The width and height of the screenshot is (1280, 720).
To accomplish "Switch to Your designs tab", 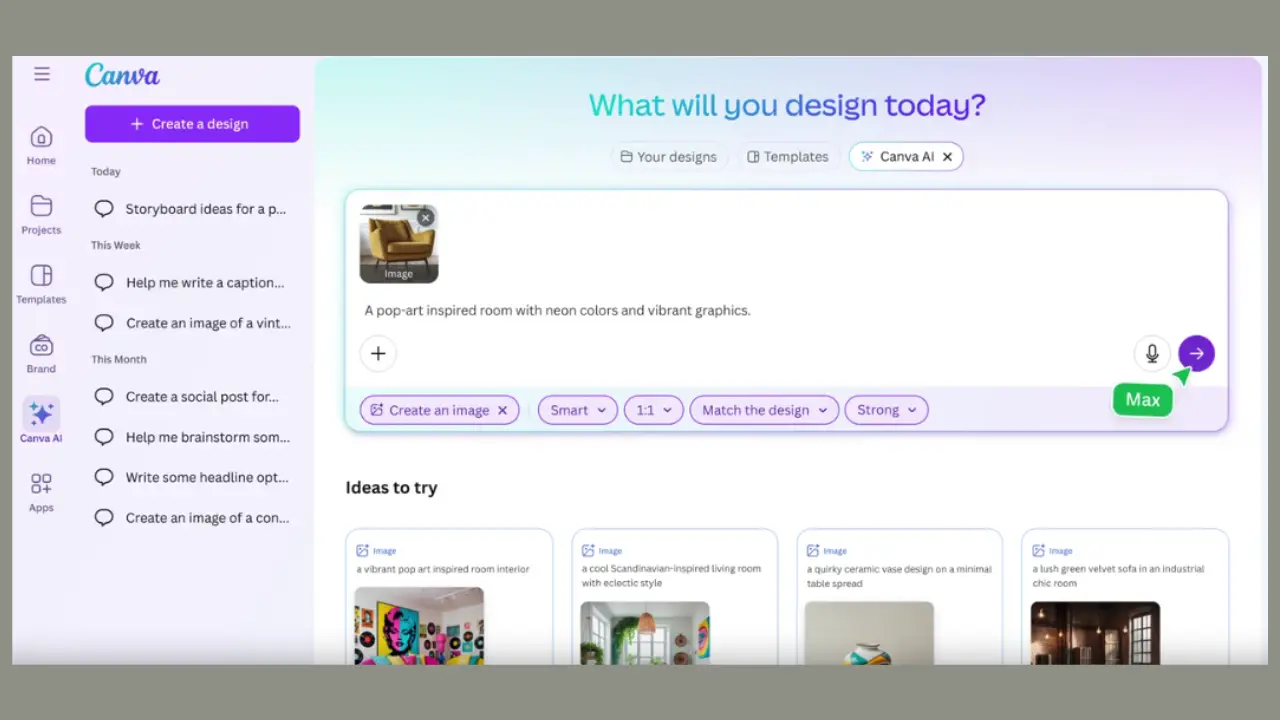I will click(668, 157).
